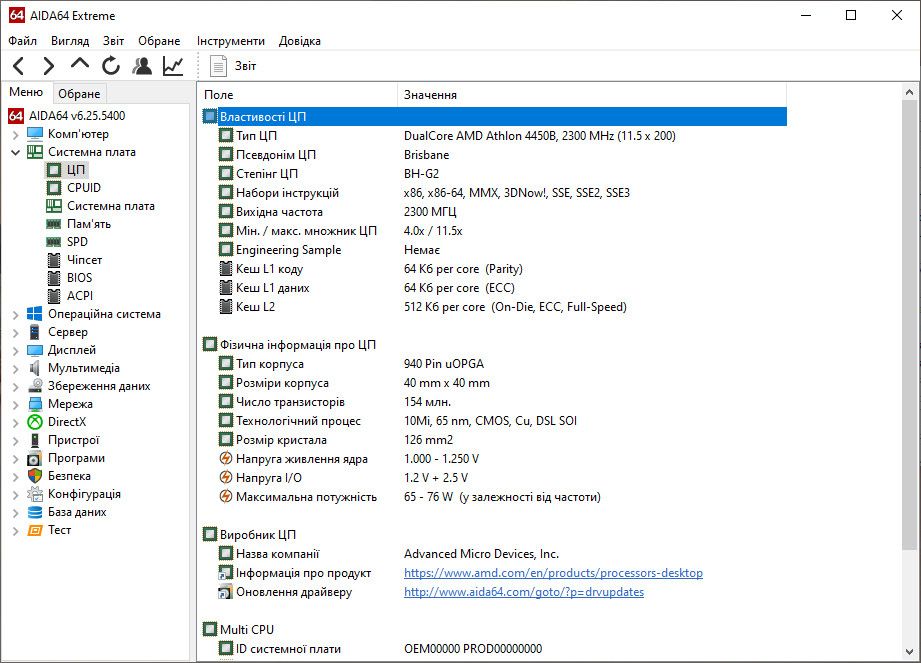This screenshot has height=663, width=921.
Task: Switch to the Обране sidebar tab
Action: (79, 93)
